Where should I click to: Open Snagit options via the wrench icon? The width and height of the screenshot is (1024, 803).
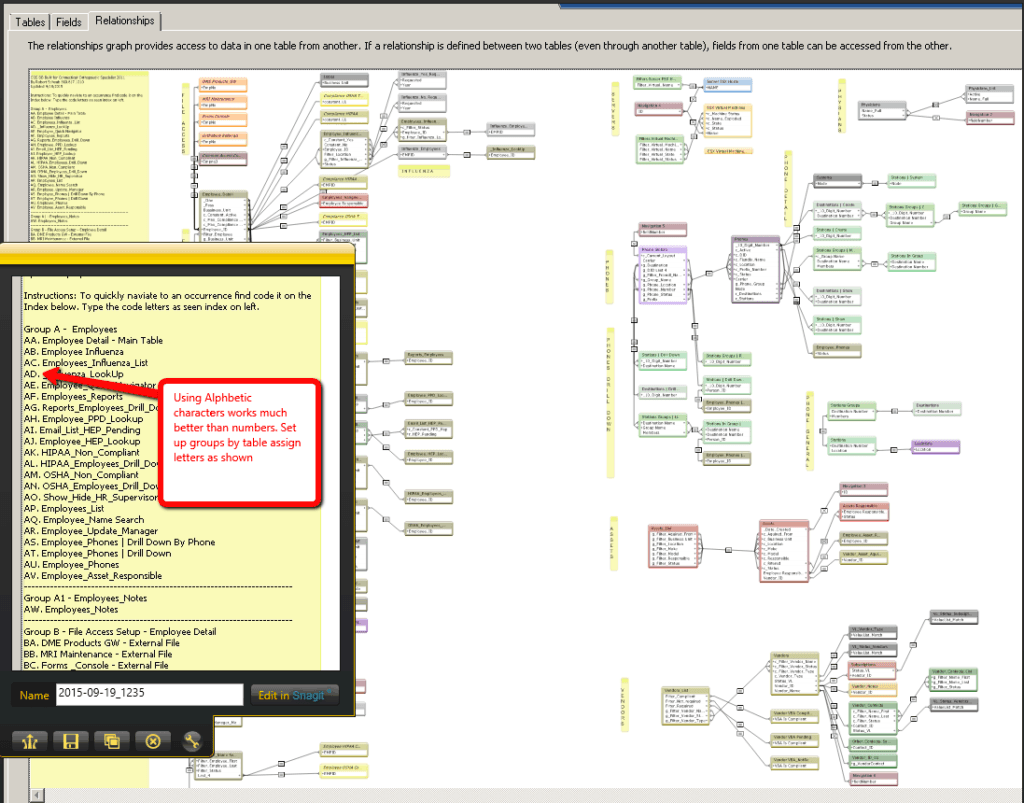(192, 741)
